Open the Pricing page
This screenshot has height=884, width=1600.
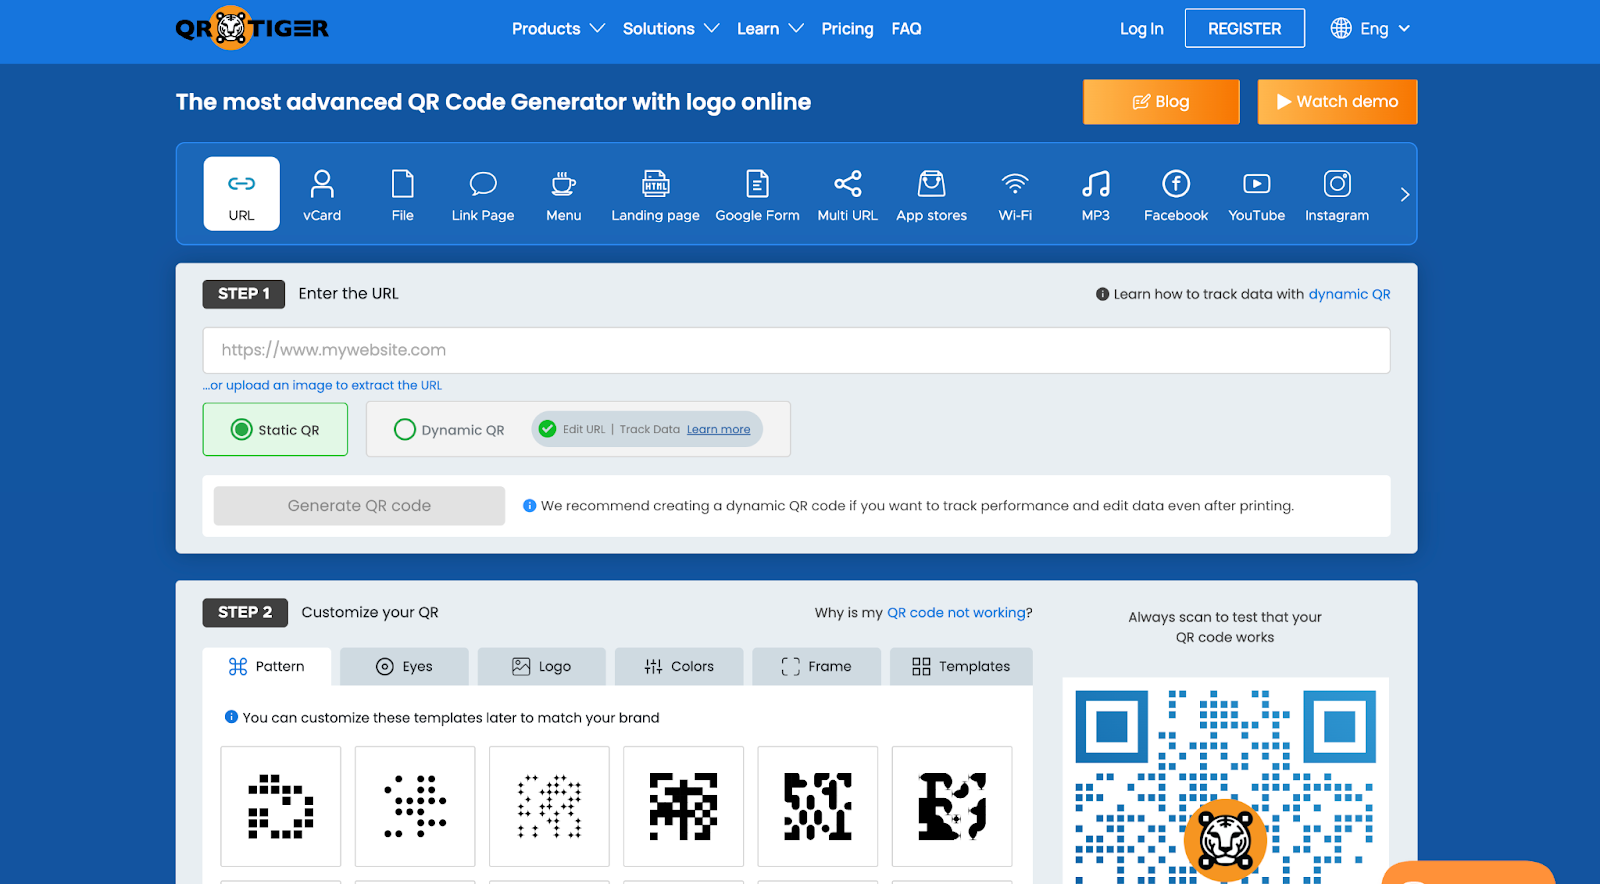click(847, 29)
